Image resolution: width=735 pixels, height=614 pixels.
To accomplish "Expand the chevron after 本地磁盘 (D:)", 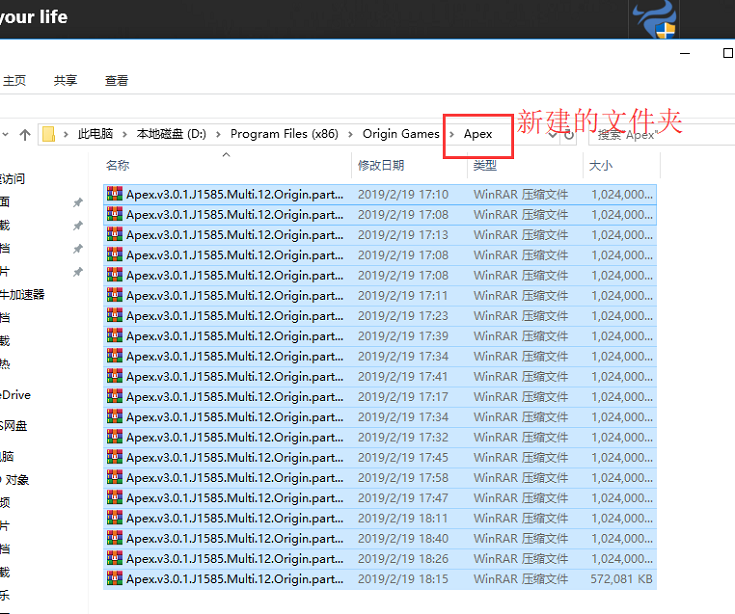I will (x=218, y=135).
